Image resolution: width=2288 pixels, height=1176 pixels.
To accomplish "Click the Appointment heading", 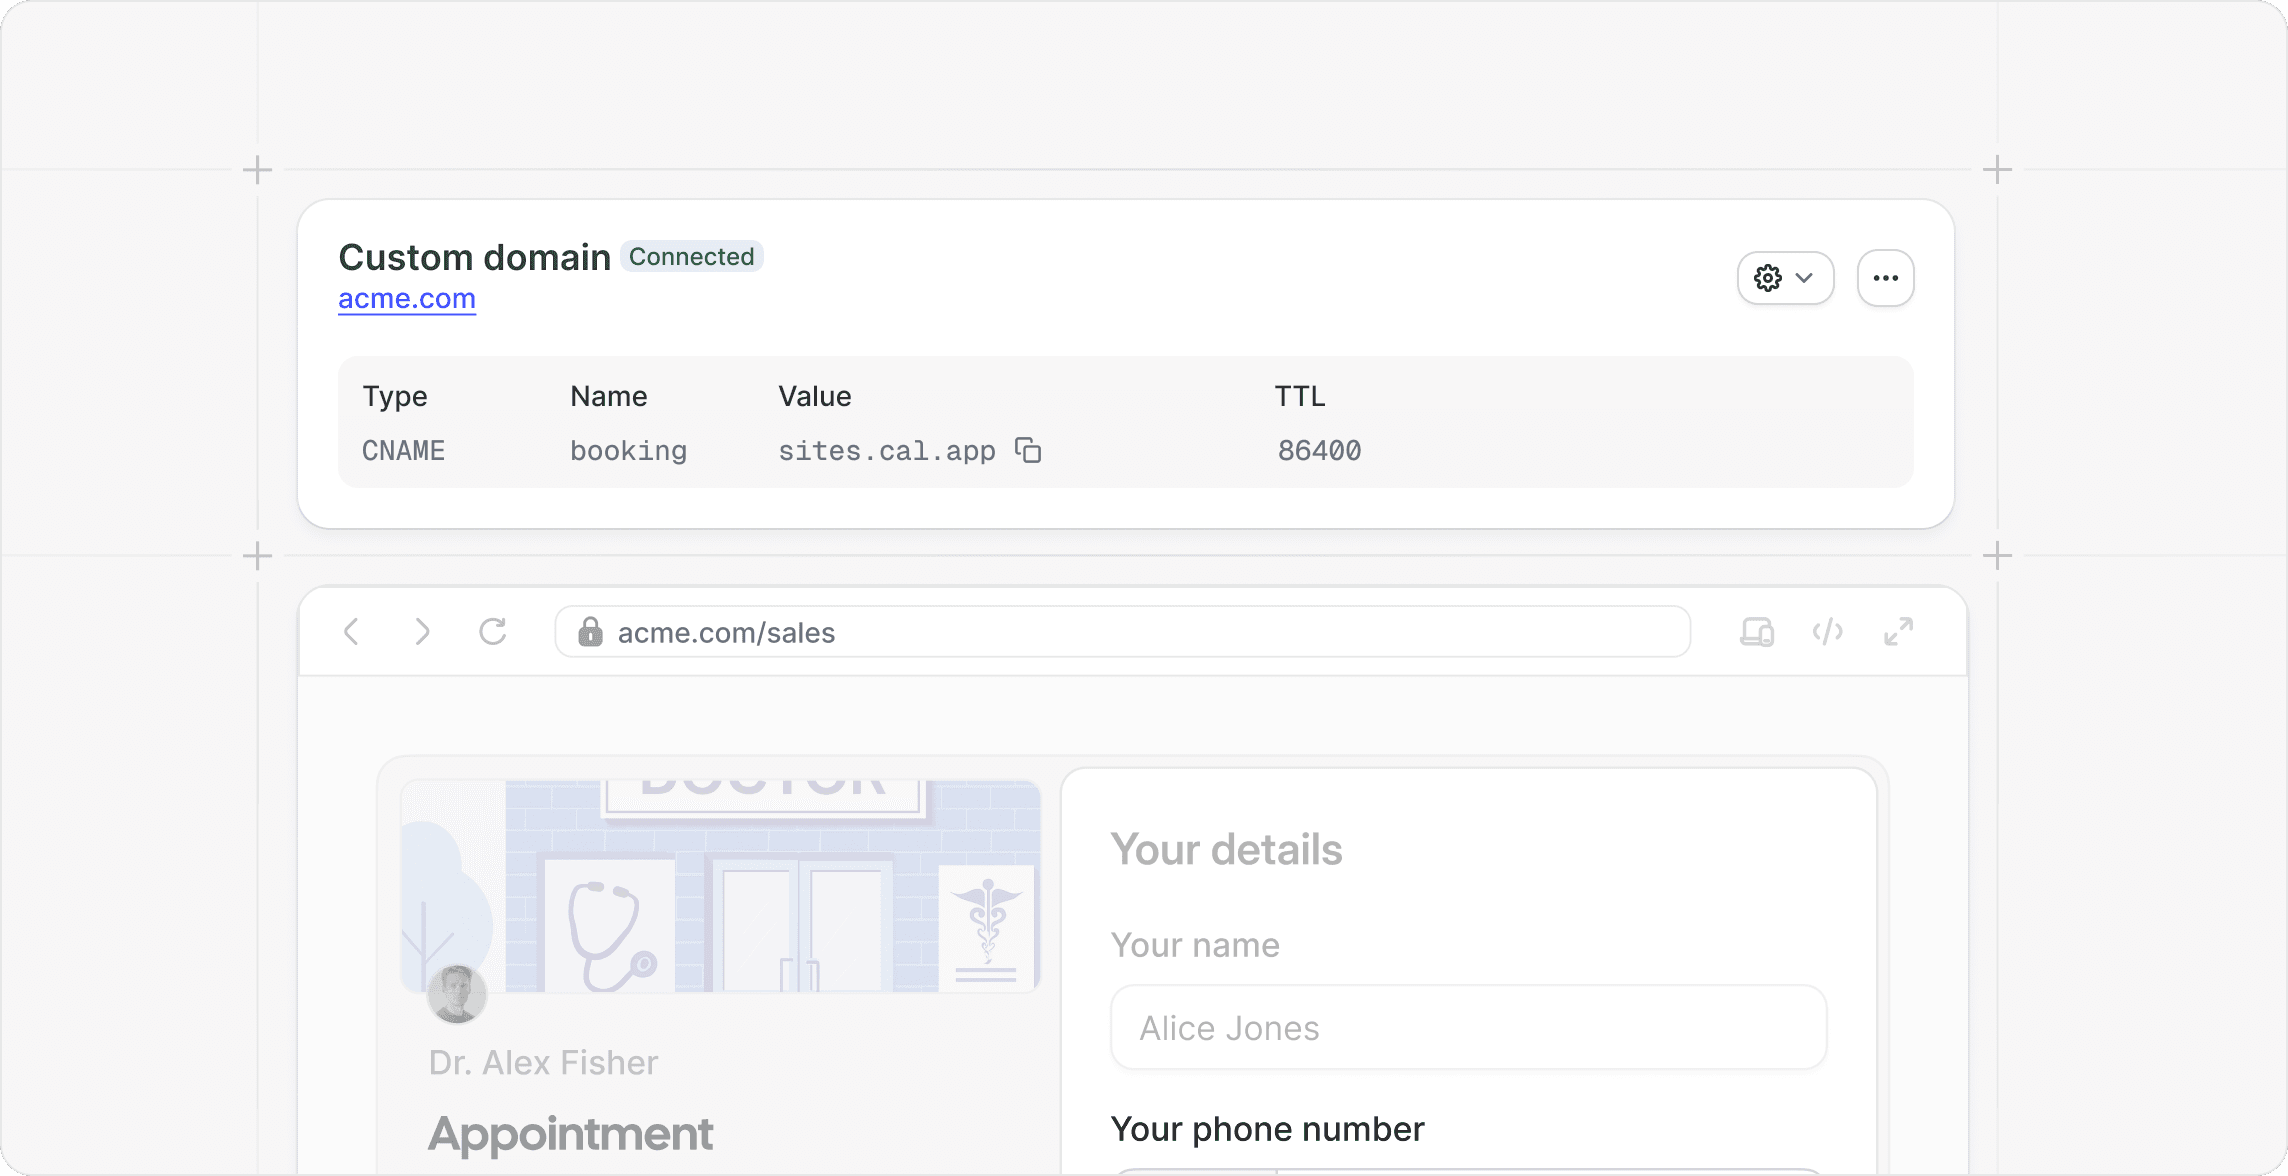I will pyautogui.click(x=570, y=1134).
